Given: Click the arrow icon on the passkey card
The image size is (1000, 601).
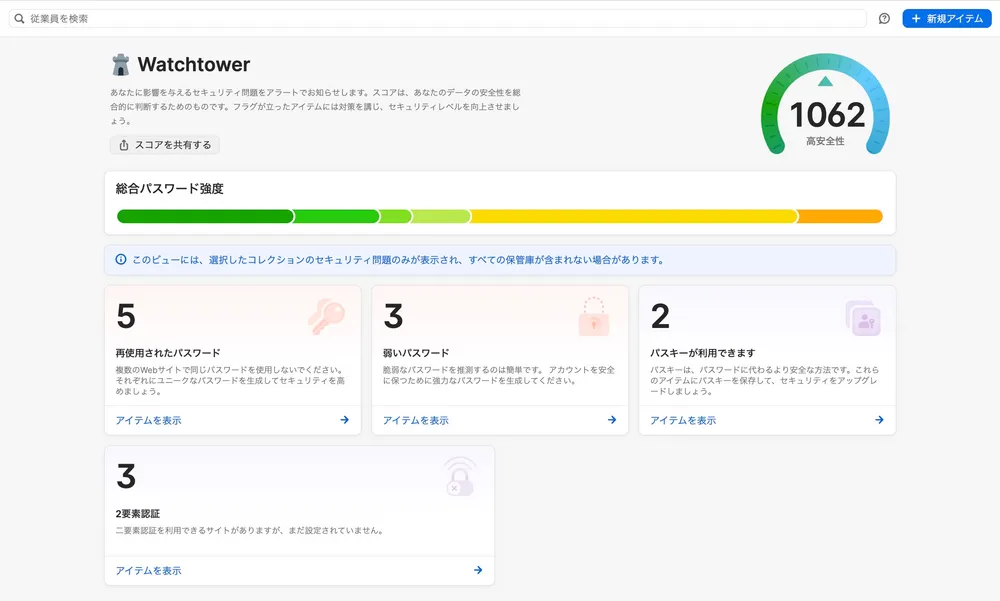Looking at the screenshot, I should (879, 420).
